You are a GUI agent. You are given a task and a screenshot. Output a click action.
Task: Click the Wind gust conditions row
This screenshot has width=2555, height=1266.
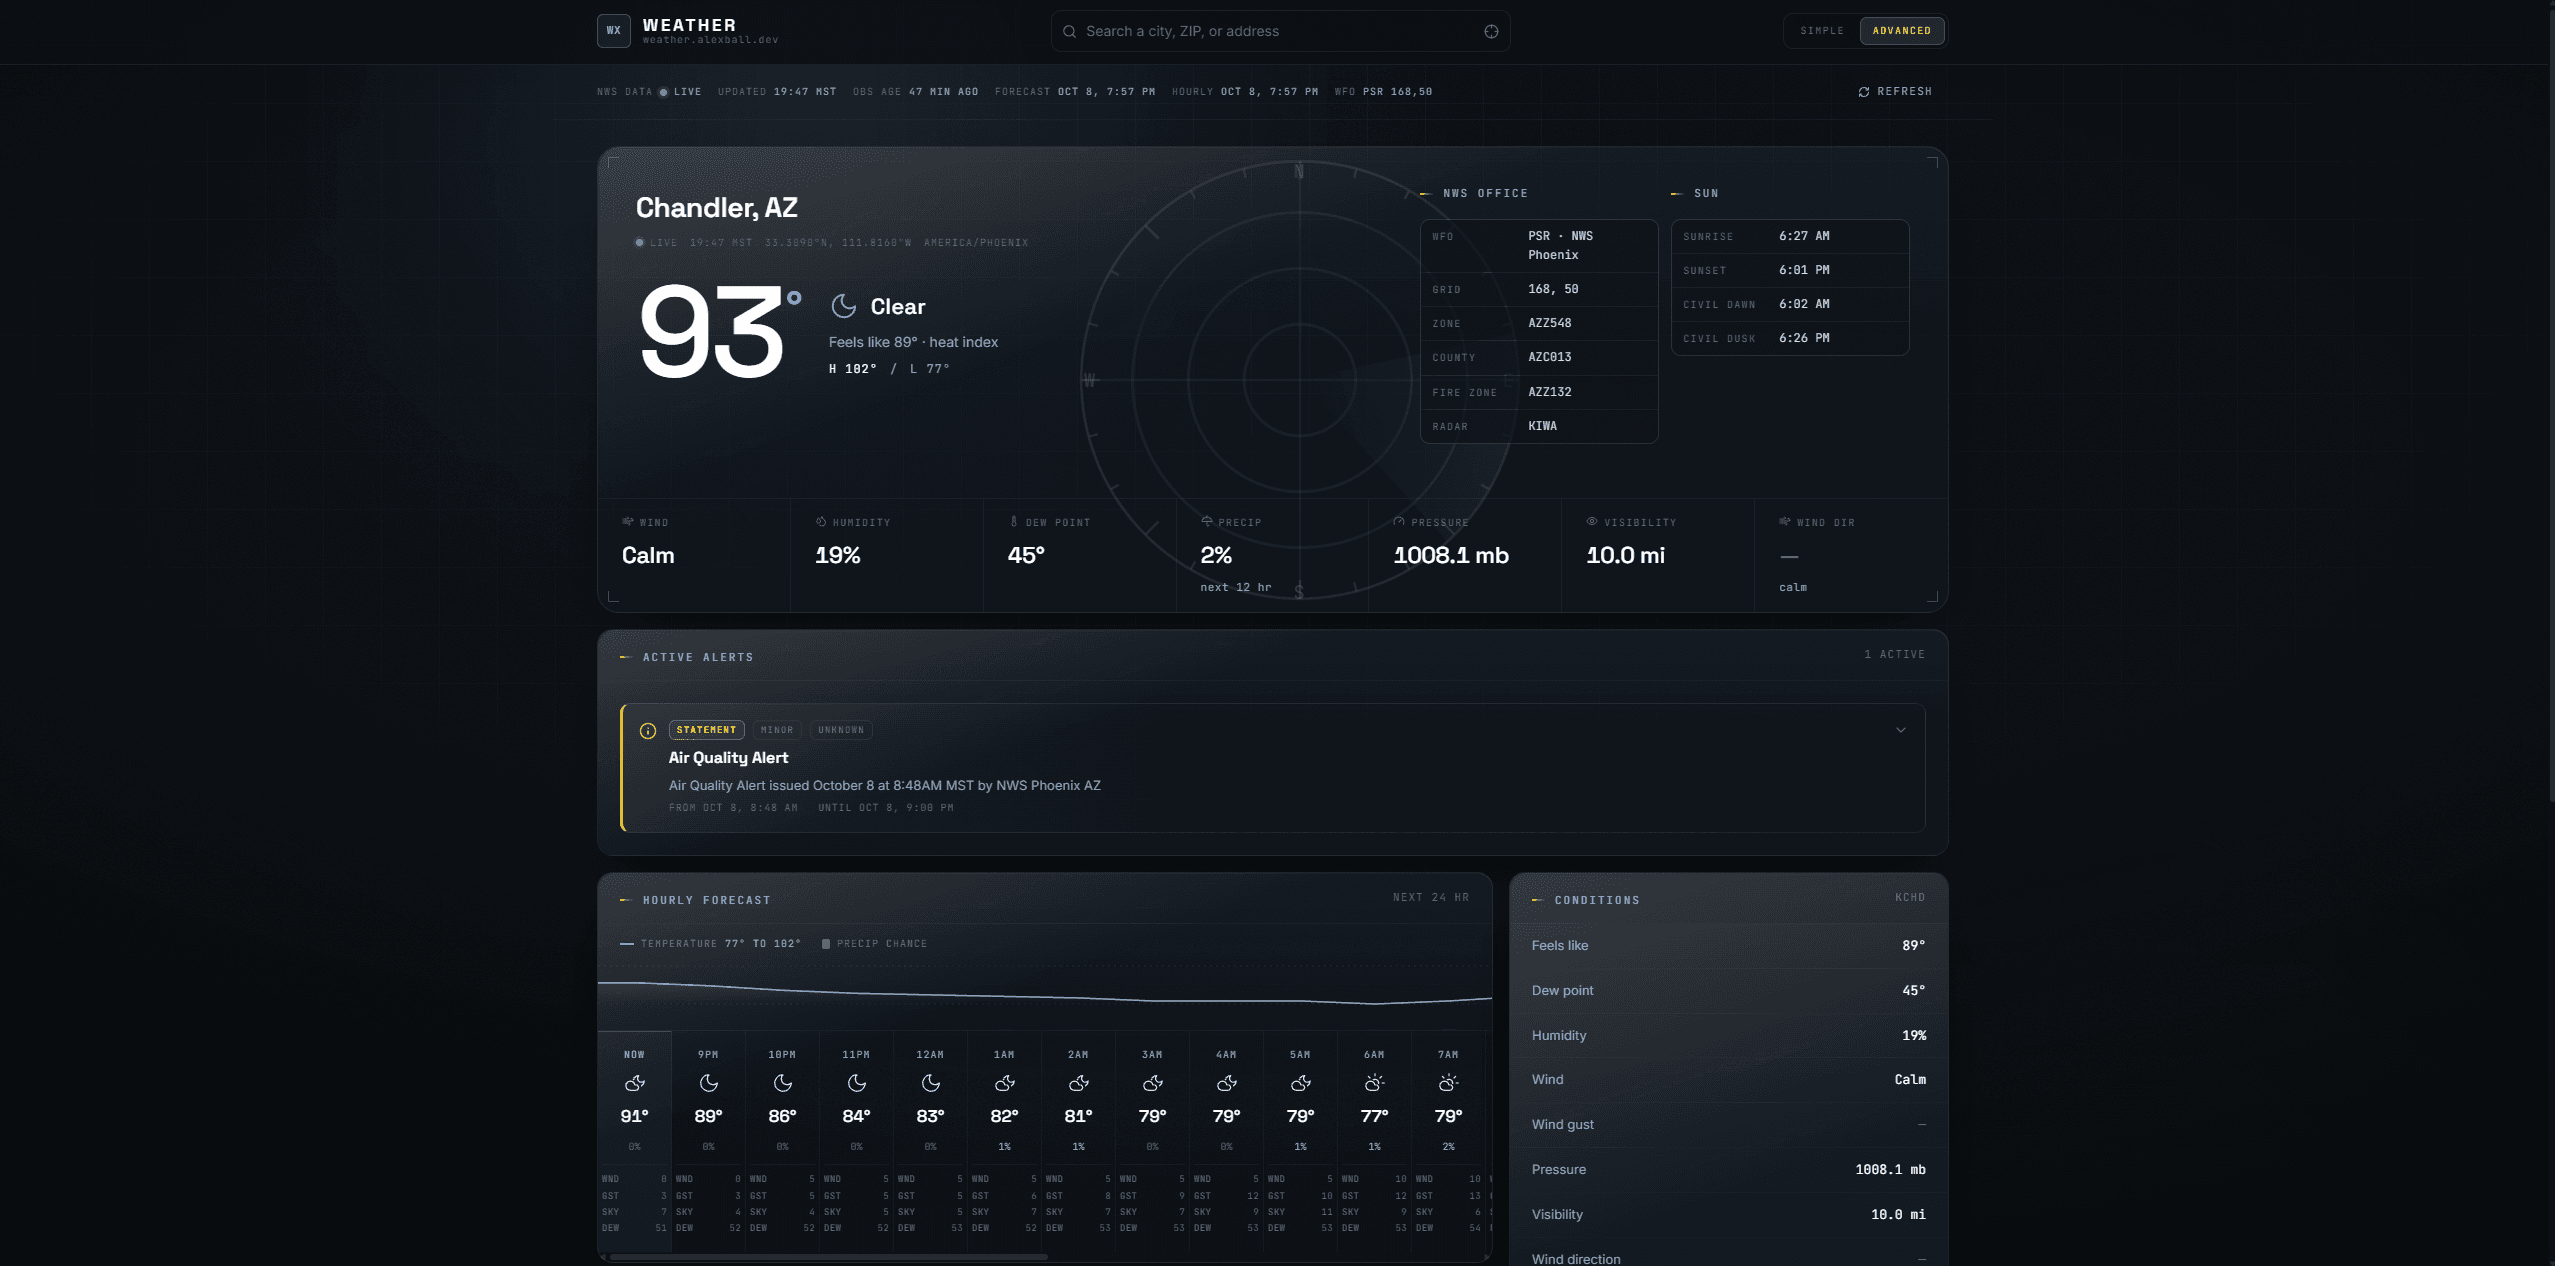(x=1728, y=1124)
